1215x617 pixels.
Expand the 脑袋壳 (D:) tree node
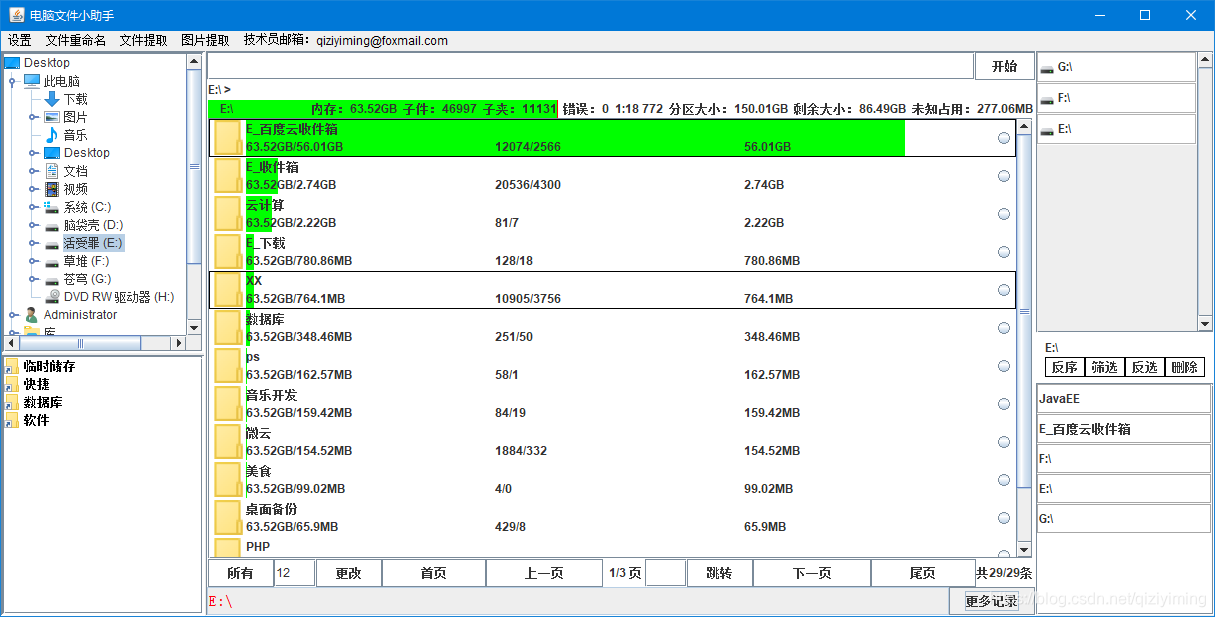pyautogui.click(x=33, y=225)
